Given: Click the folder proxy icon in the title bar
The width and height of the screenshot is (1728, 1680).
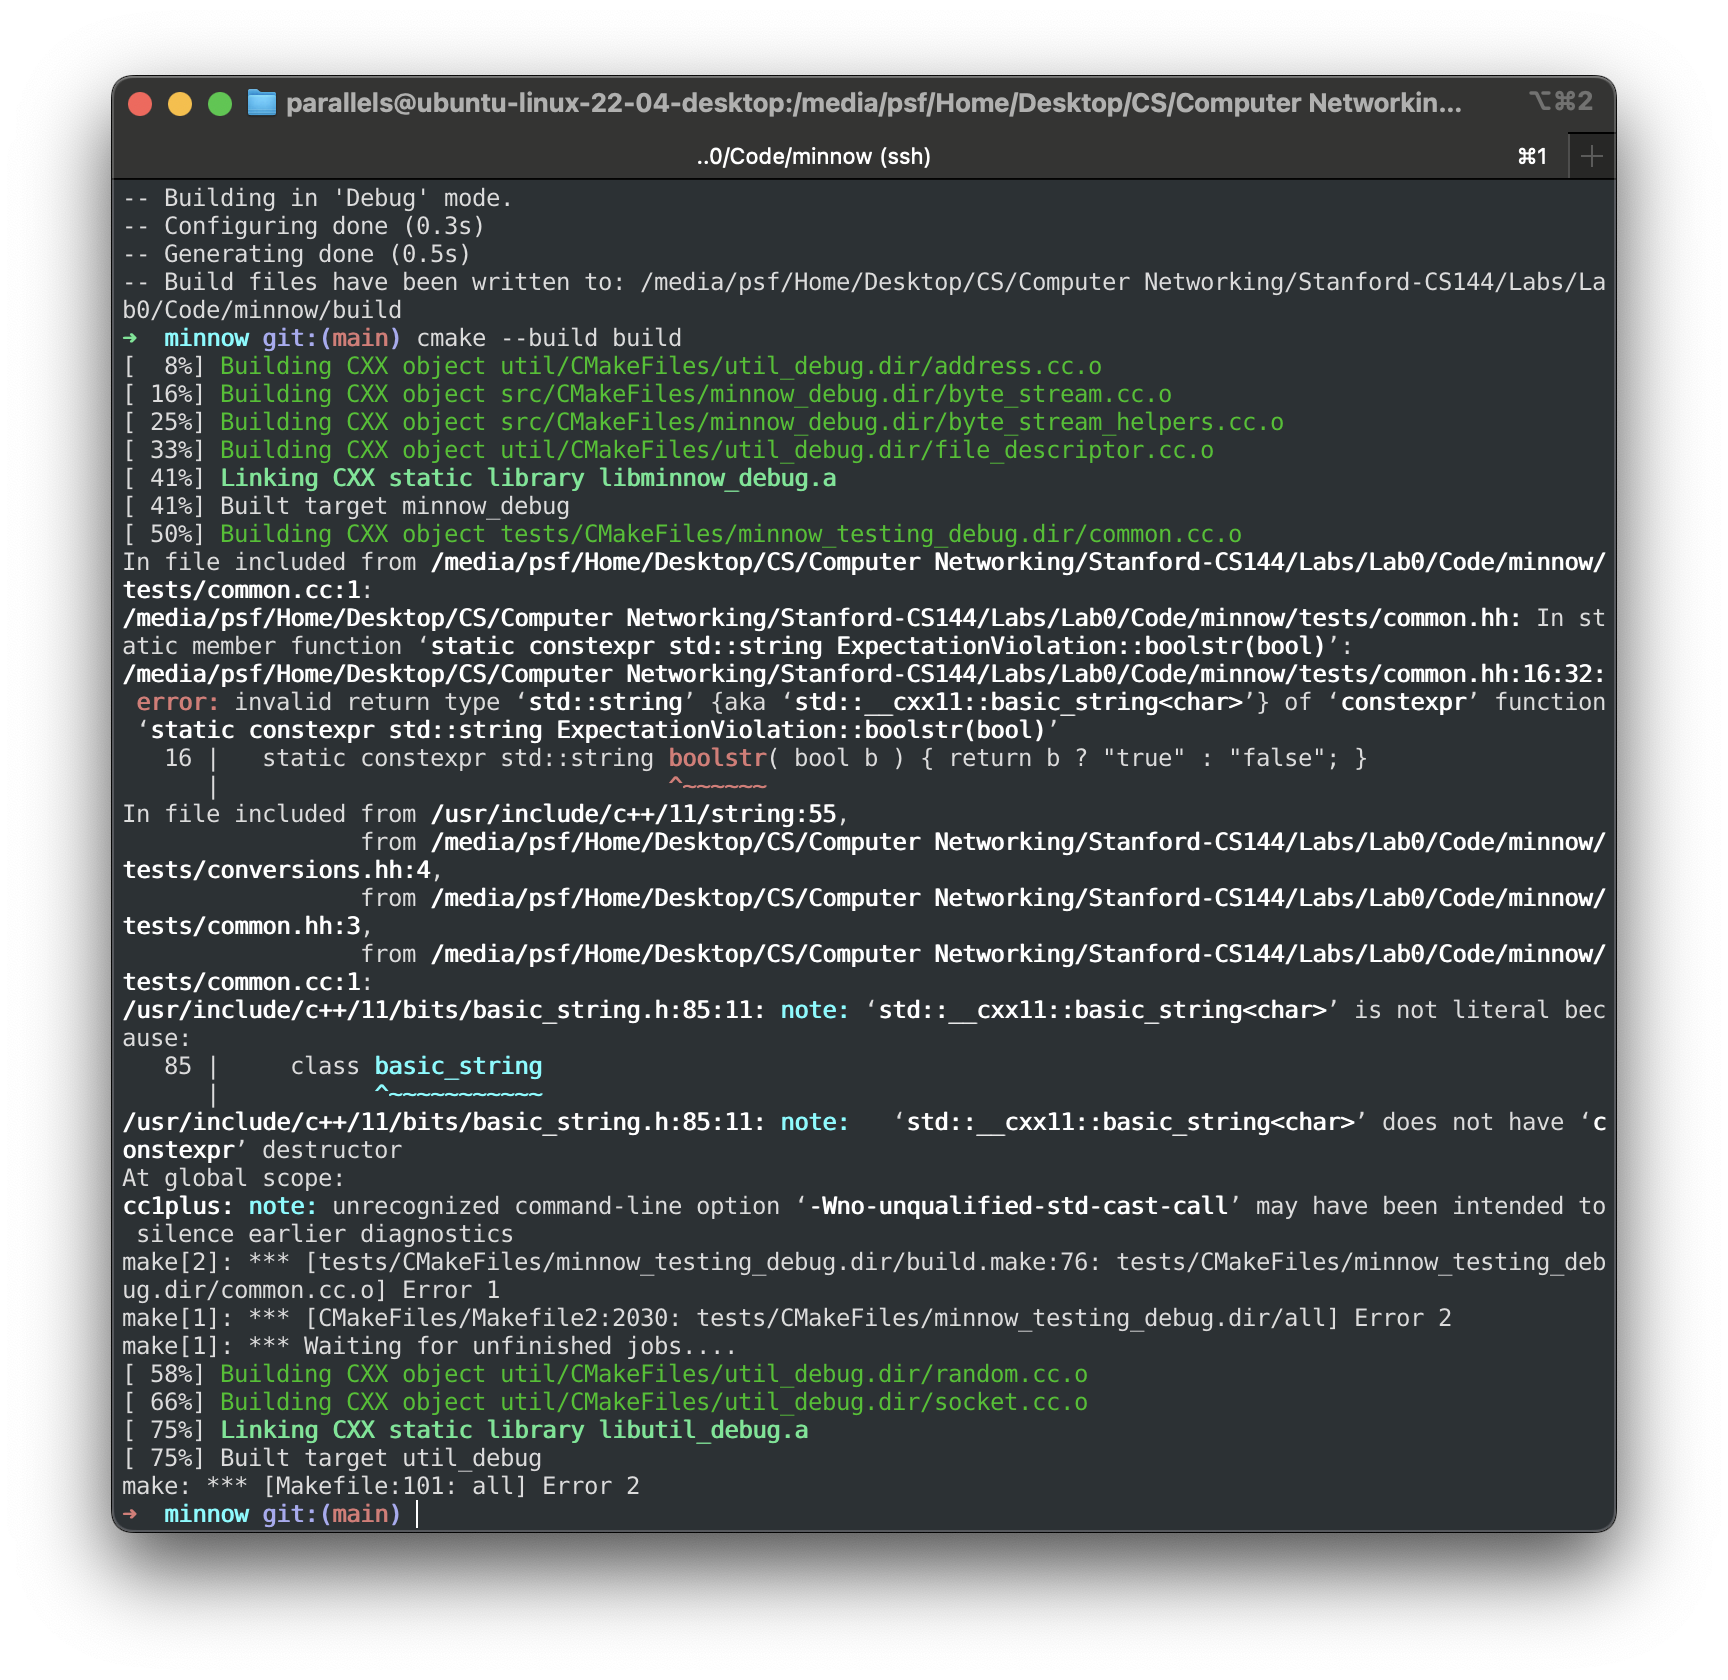Looking at the screenshot, I should (262, 101).
